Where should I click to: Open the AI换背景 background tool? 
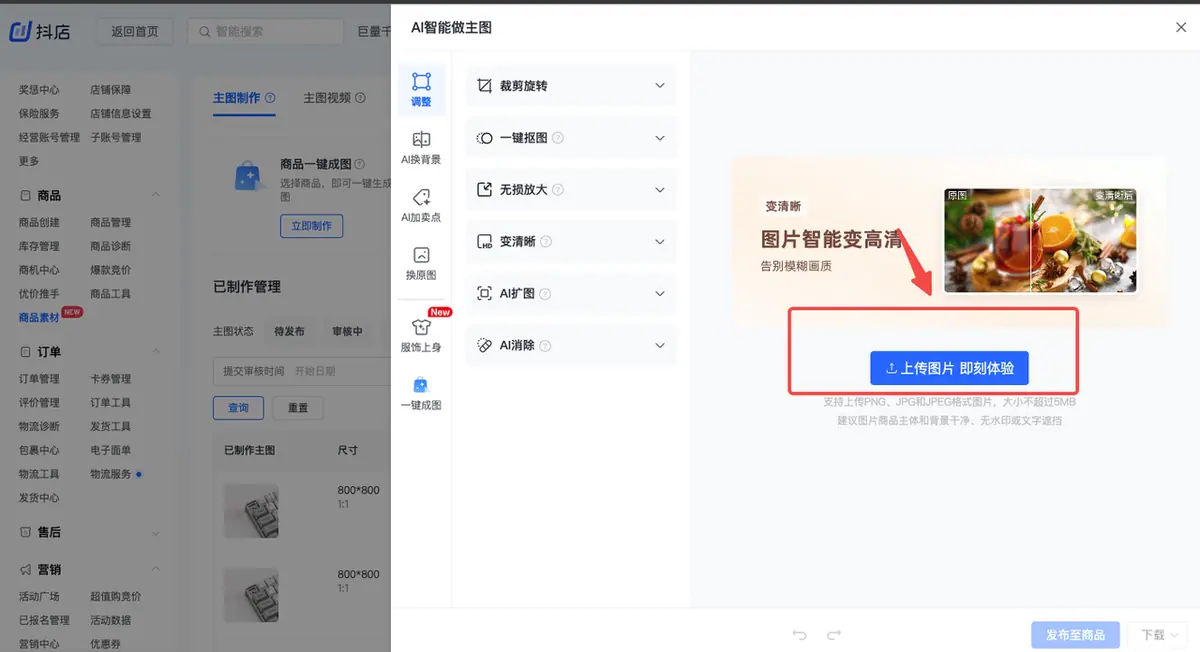pos(421,147)
